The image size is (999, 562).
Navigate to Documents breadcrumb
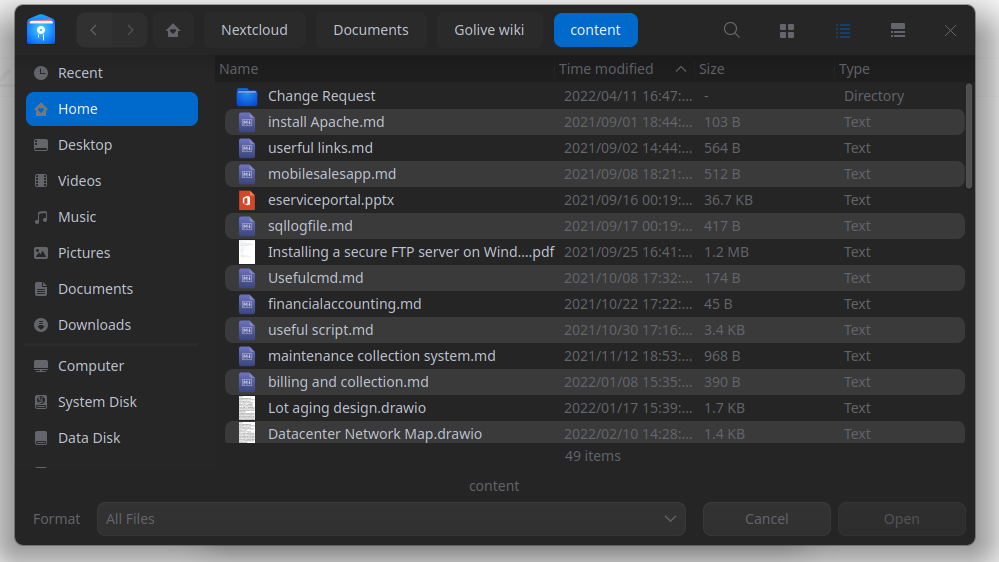pyautogui.click(x=371, y=30)
